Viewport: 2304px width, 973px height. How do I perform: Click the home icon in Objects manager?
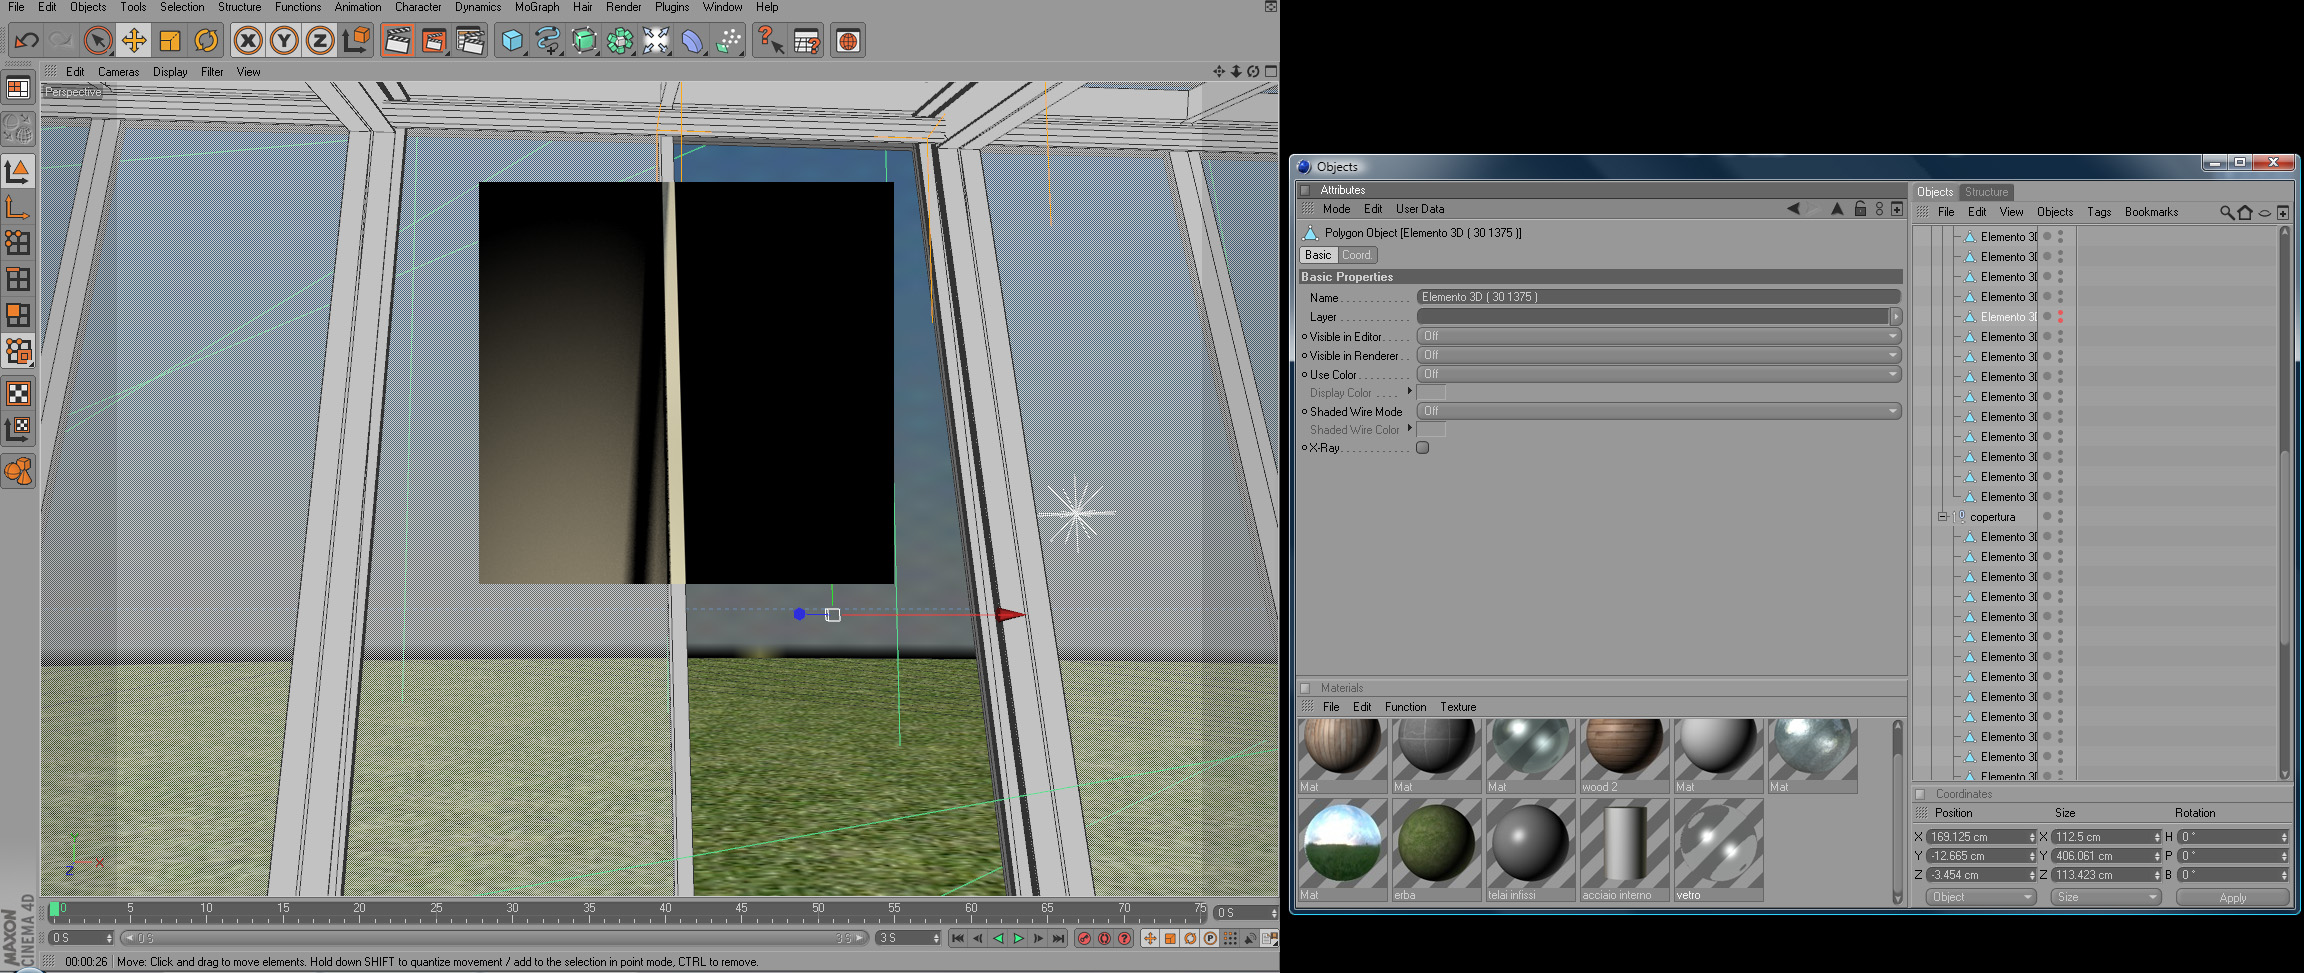tap(2246, 212)
